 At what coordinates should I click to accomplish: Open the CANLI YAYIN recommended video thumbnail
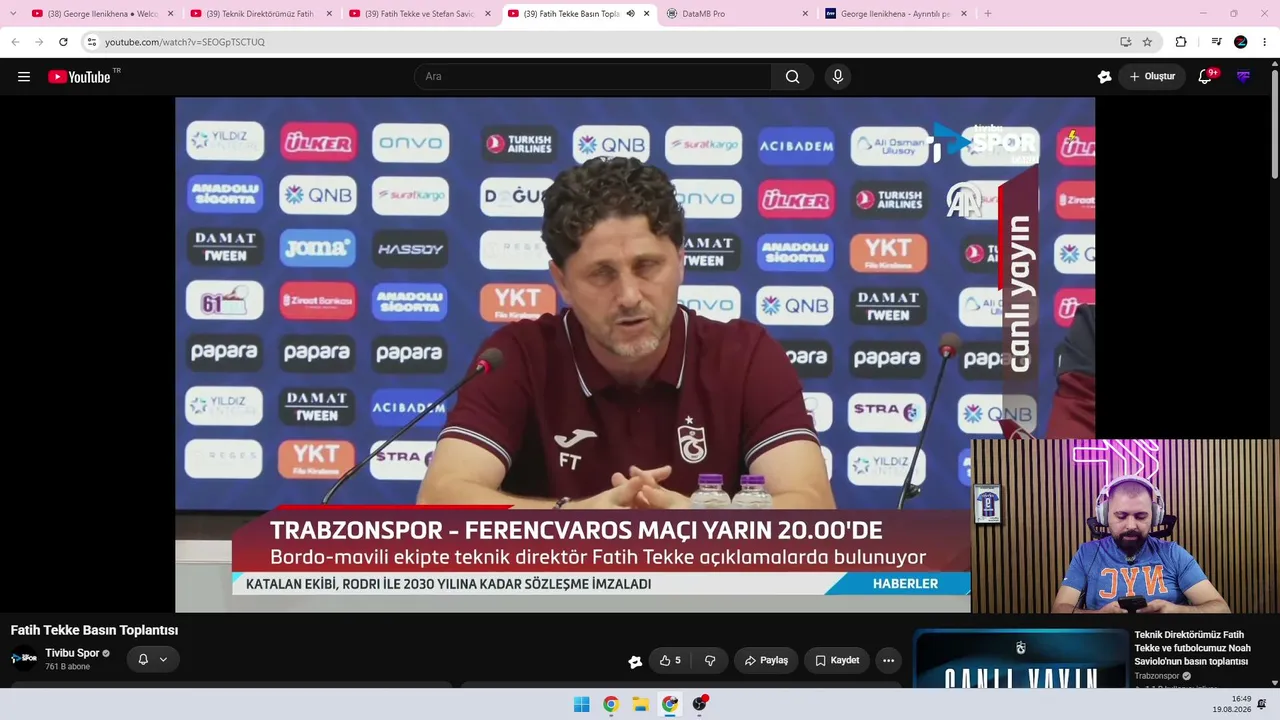[1020, 658]
